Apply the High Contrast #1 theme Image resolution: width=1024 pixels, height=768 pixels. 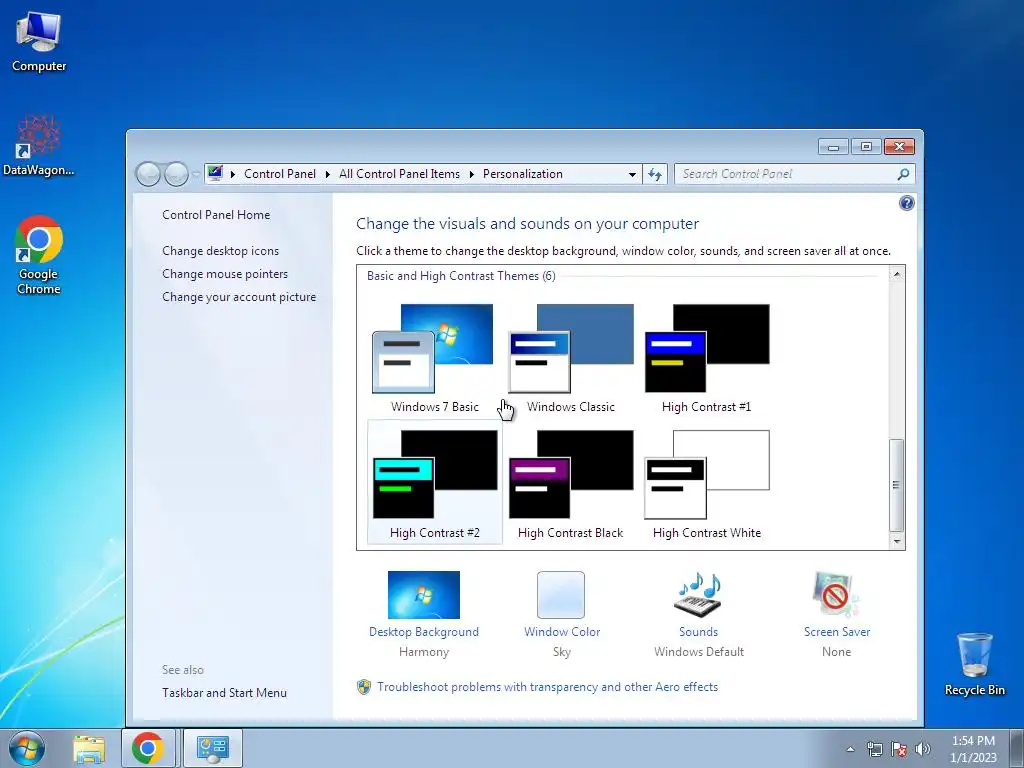point(707,357)
